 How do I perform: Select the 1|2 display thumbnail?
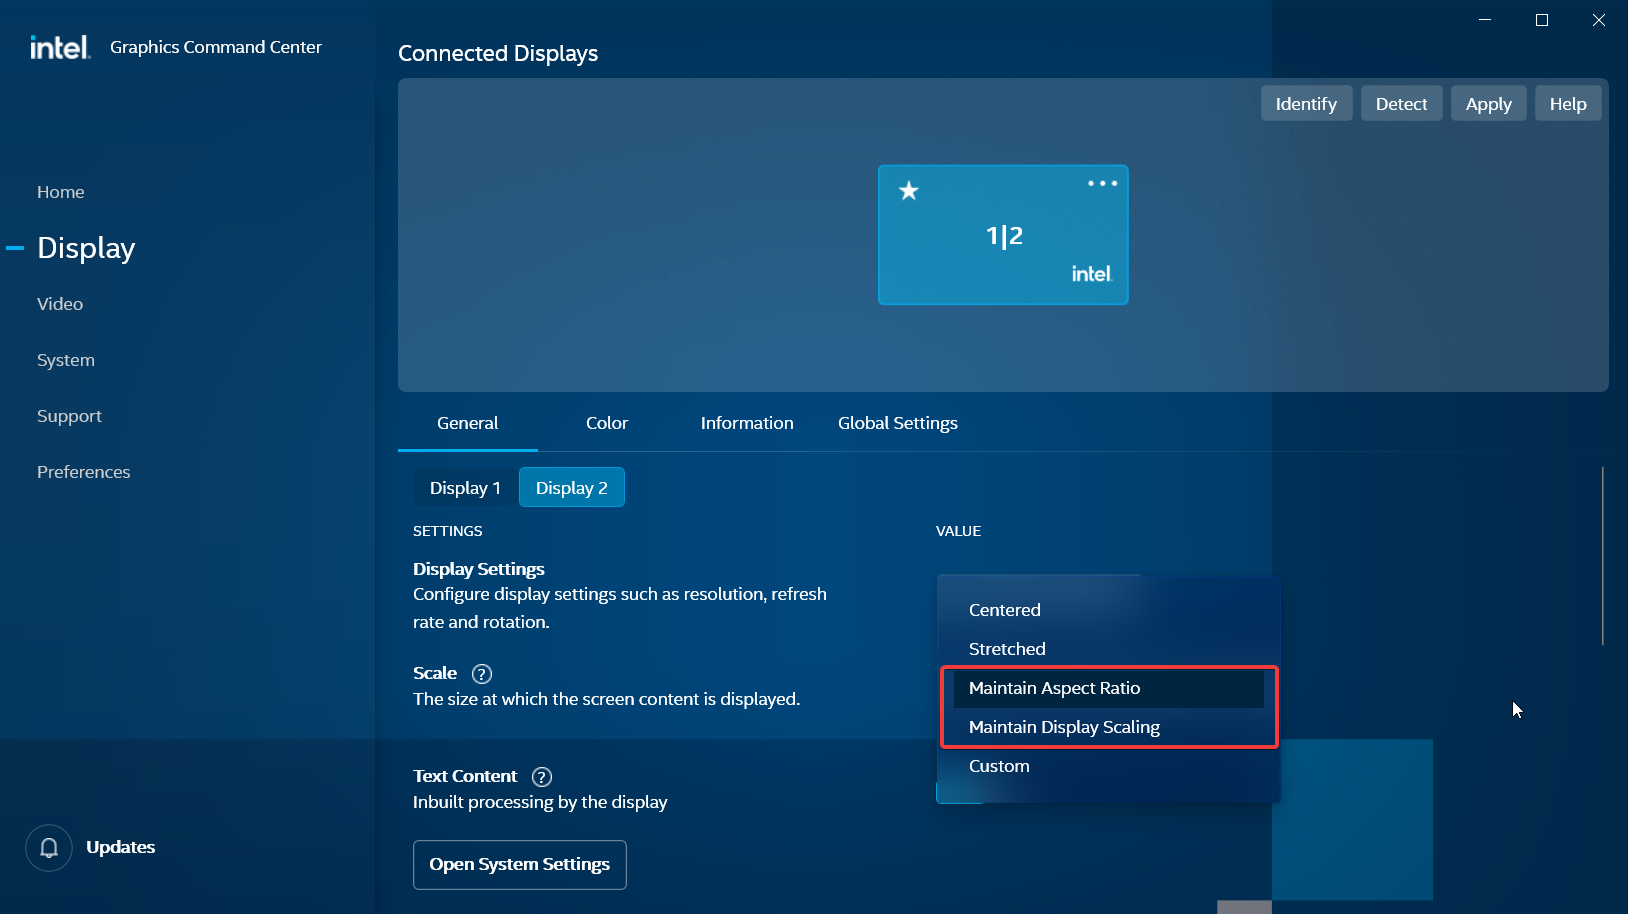pyautogui.click(x=1003, y=235)
